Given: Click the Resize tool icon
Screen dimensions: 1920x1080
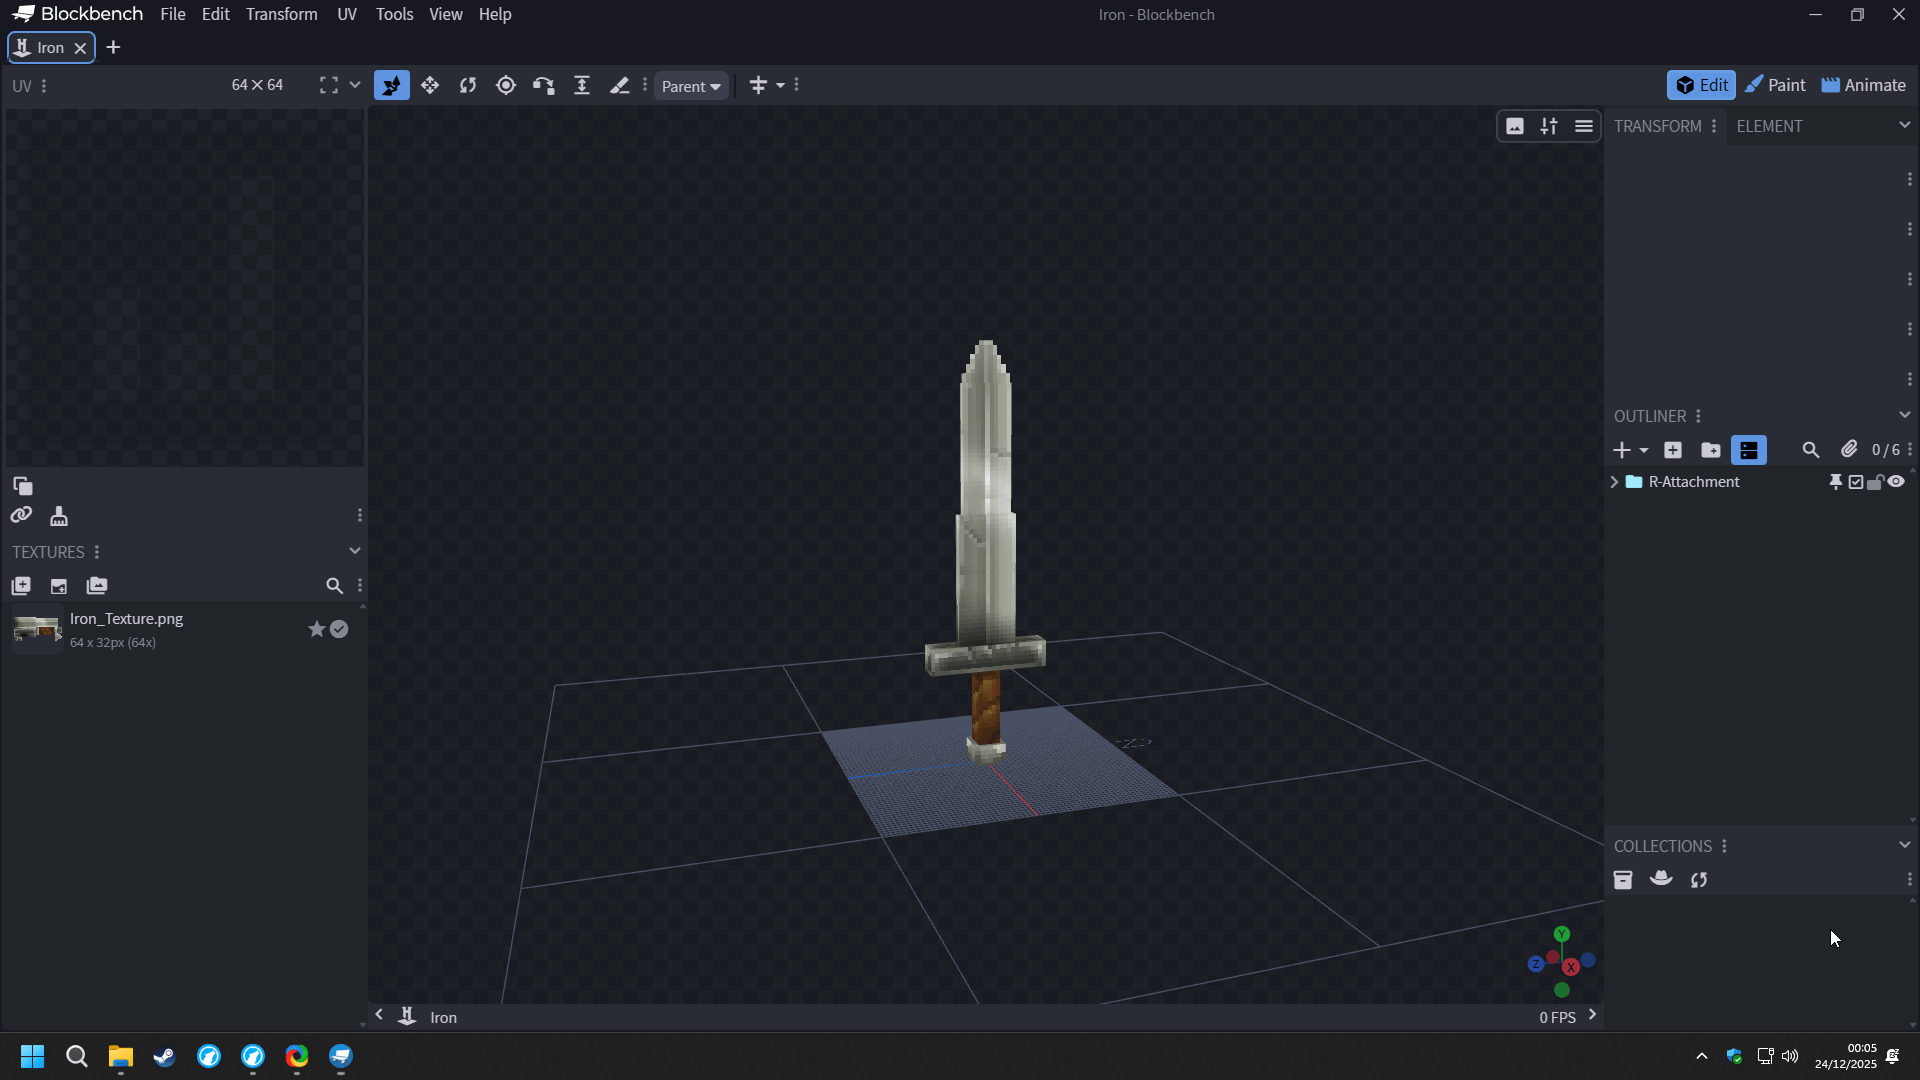Looking at the screenshot, I should point(582,85).
